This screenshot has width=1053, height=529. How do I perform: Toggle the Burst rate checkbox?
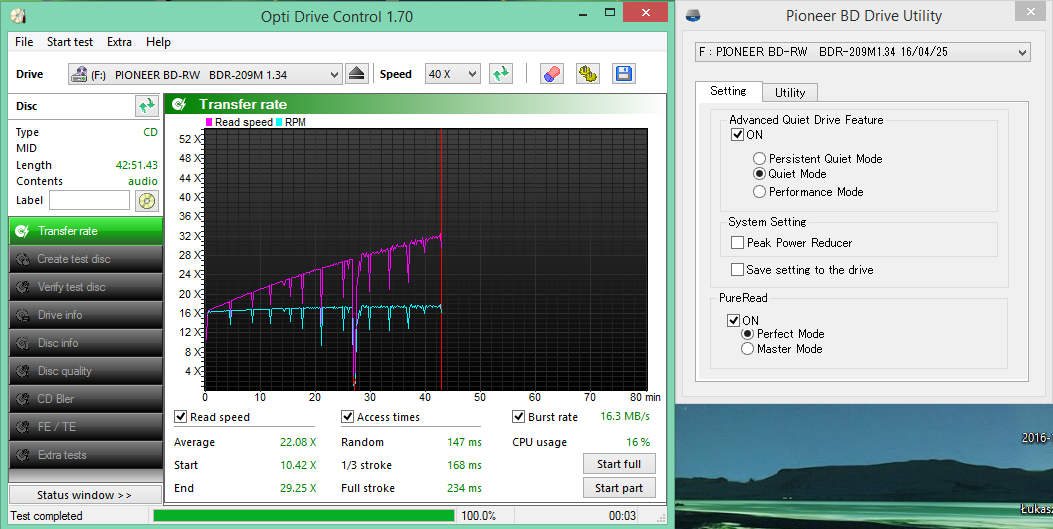click(518, 417)
